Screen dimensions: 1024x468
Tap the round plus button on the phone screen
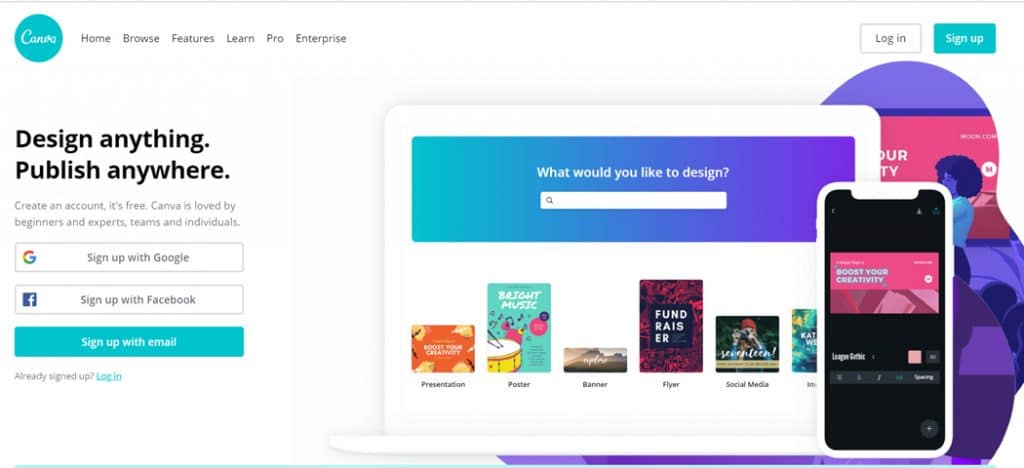(x=929, y=429)
